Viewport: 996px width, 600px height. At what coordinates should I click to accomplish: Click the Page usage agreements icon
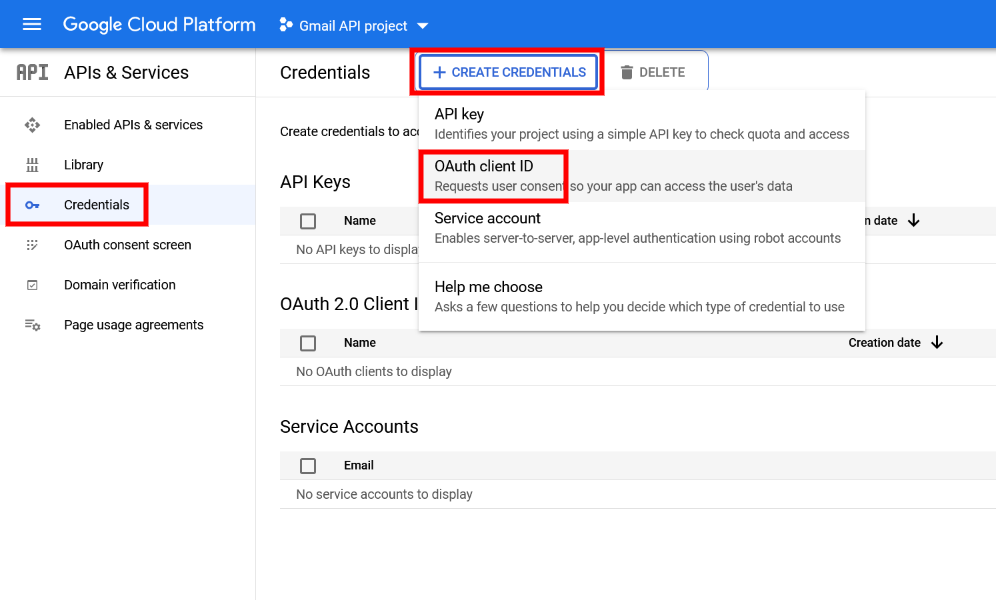(32, 325)
